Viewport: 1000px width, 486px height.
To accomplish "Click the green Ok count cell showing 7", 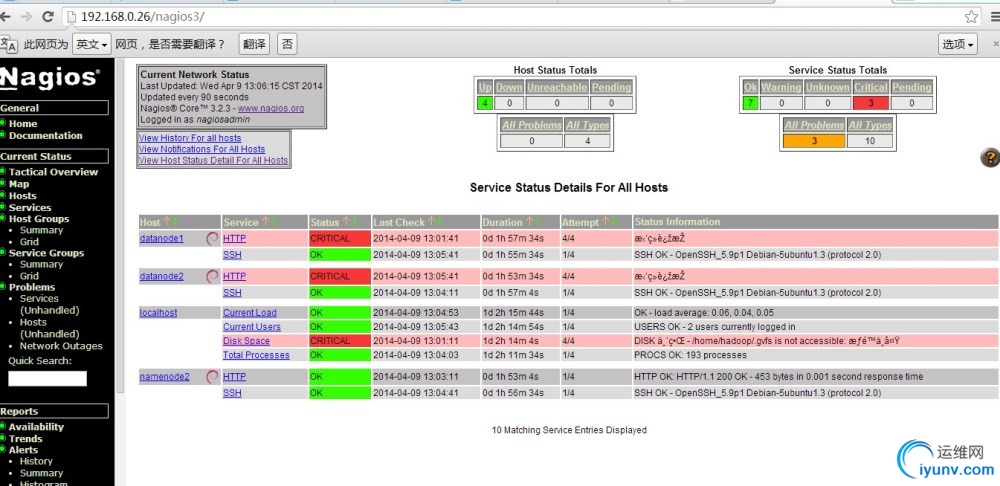I will (750, 103).
